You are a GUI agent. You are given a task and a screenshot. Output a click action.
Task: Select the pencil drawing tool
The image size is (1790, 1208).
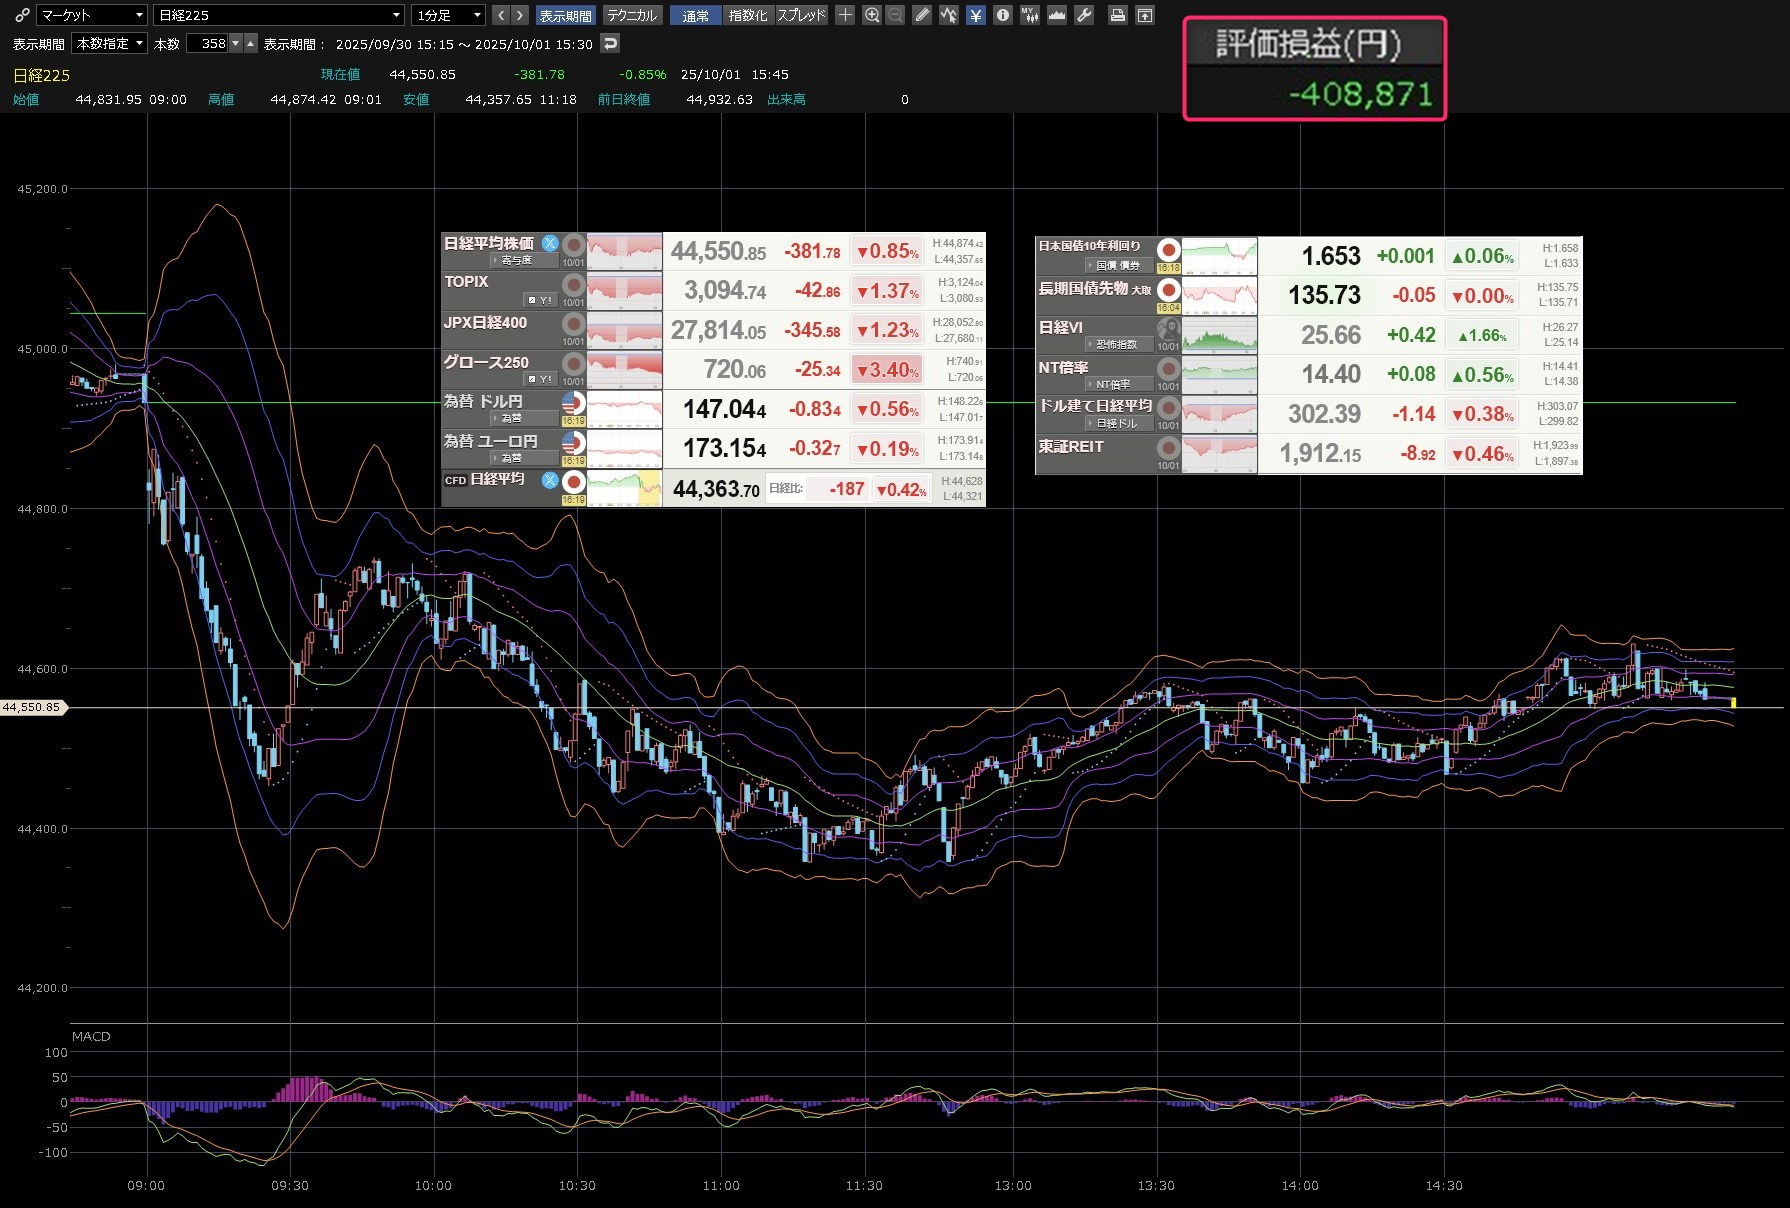(922, 15)
